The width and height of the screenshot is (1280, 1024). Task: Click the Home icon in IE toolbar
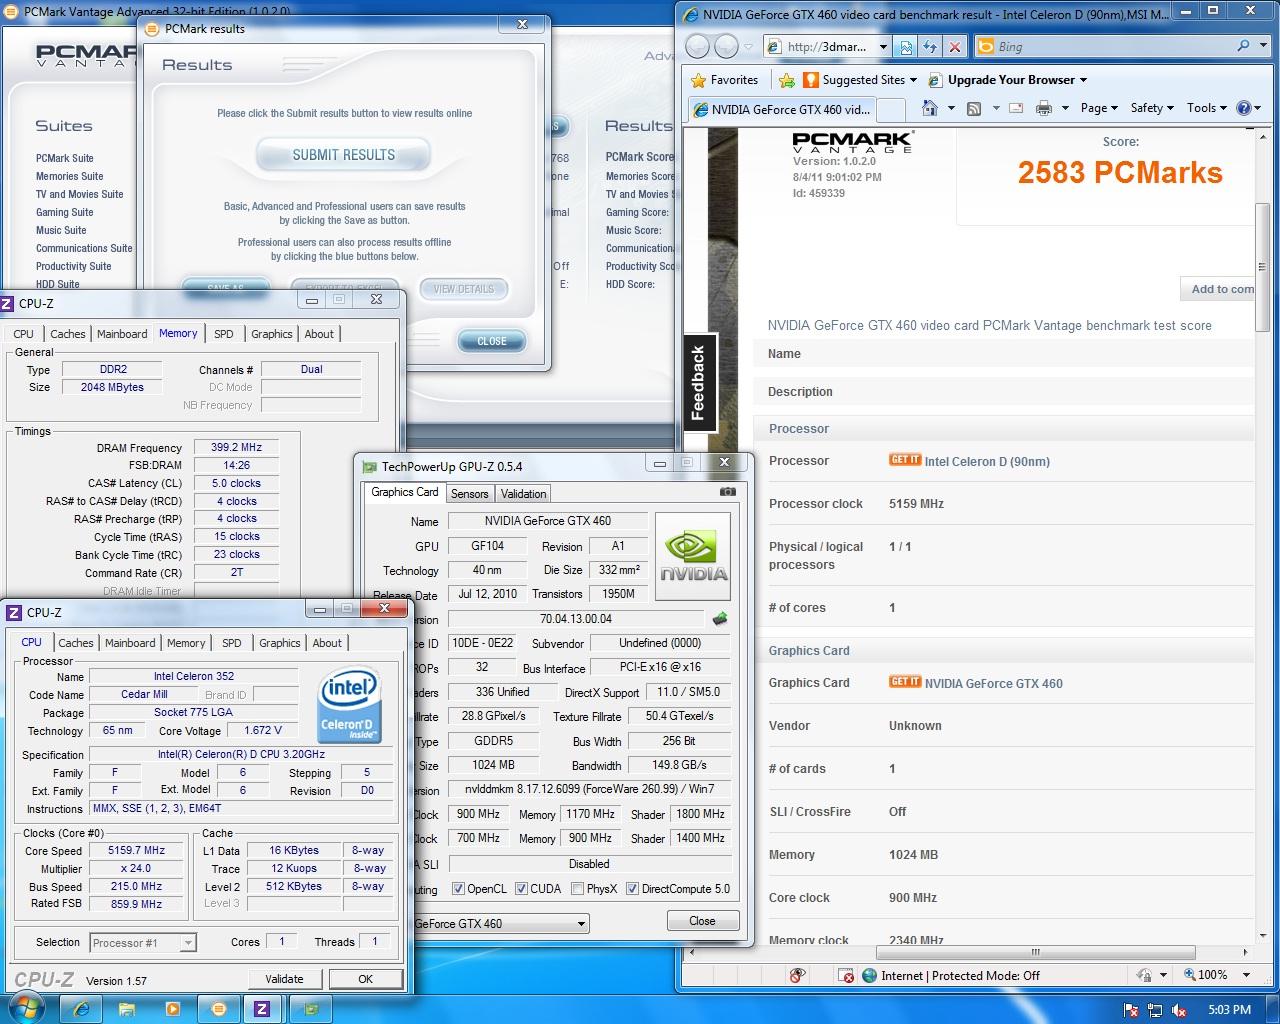(930, 108)
